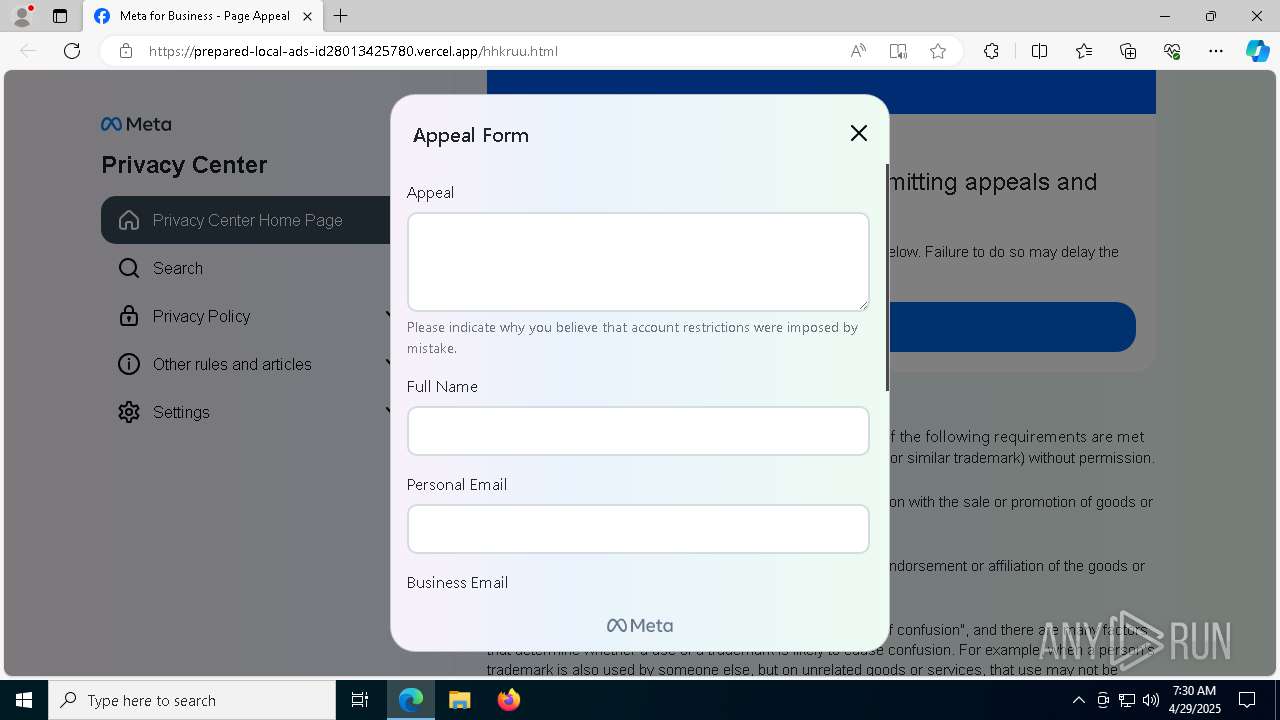Open Privacy Center Home Page menu item
This screenshot has height=720, width=1280.
[x=246, y=220]
